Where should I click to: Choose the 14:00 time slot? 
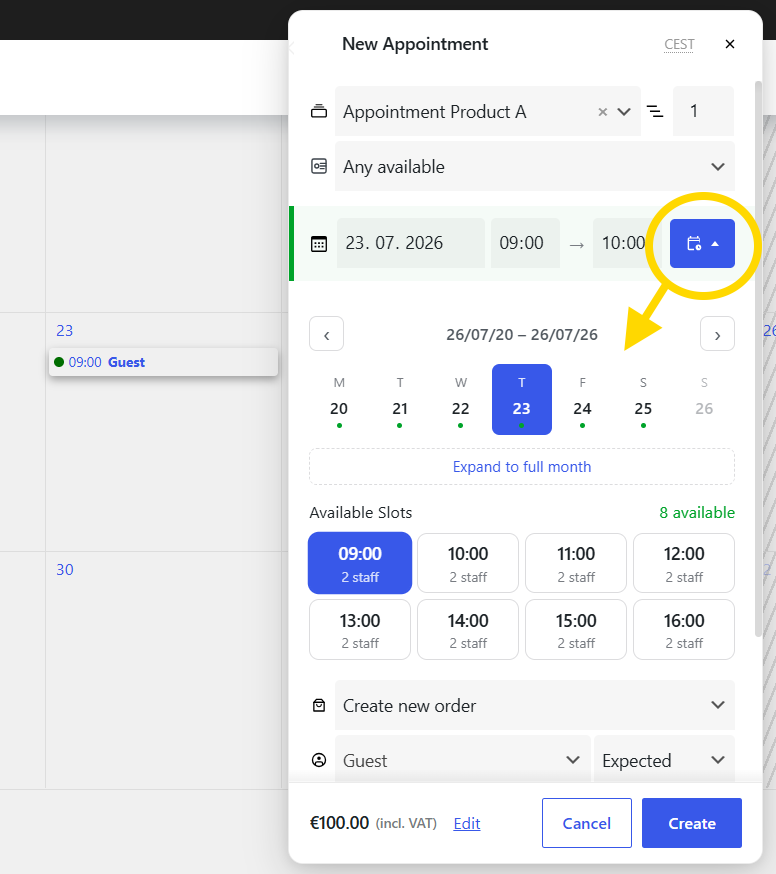468,630
